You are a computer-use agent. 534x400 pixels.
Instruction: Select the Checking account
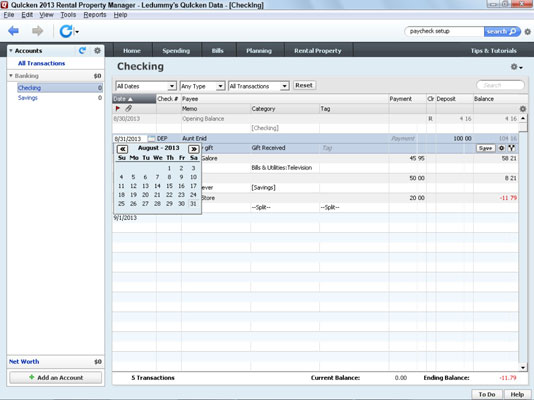[60, 88]
